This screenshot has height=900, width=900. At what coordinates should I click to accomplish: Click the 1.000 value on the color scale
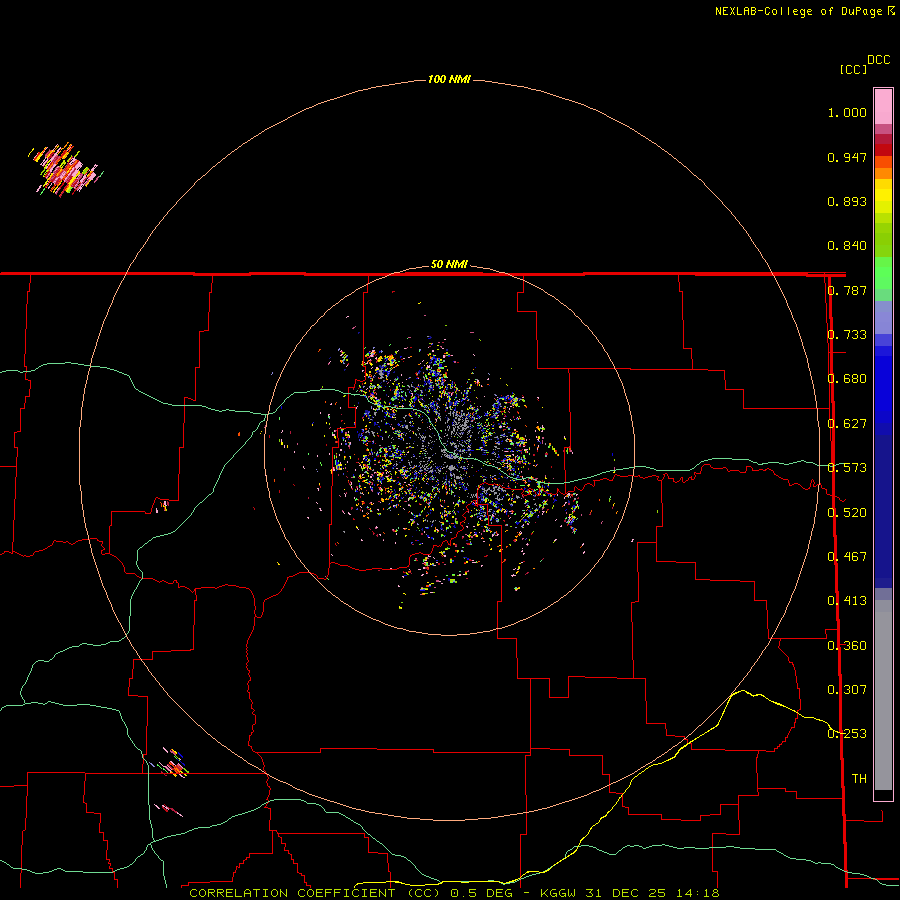(847, 112)
